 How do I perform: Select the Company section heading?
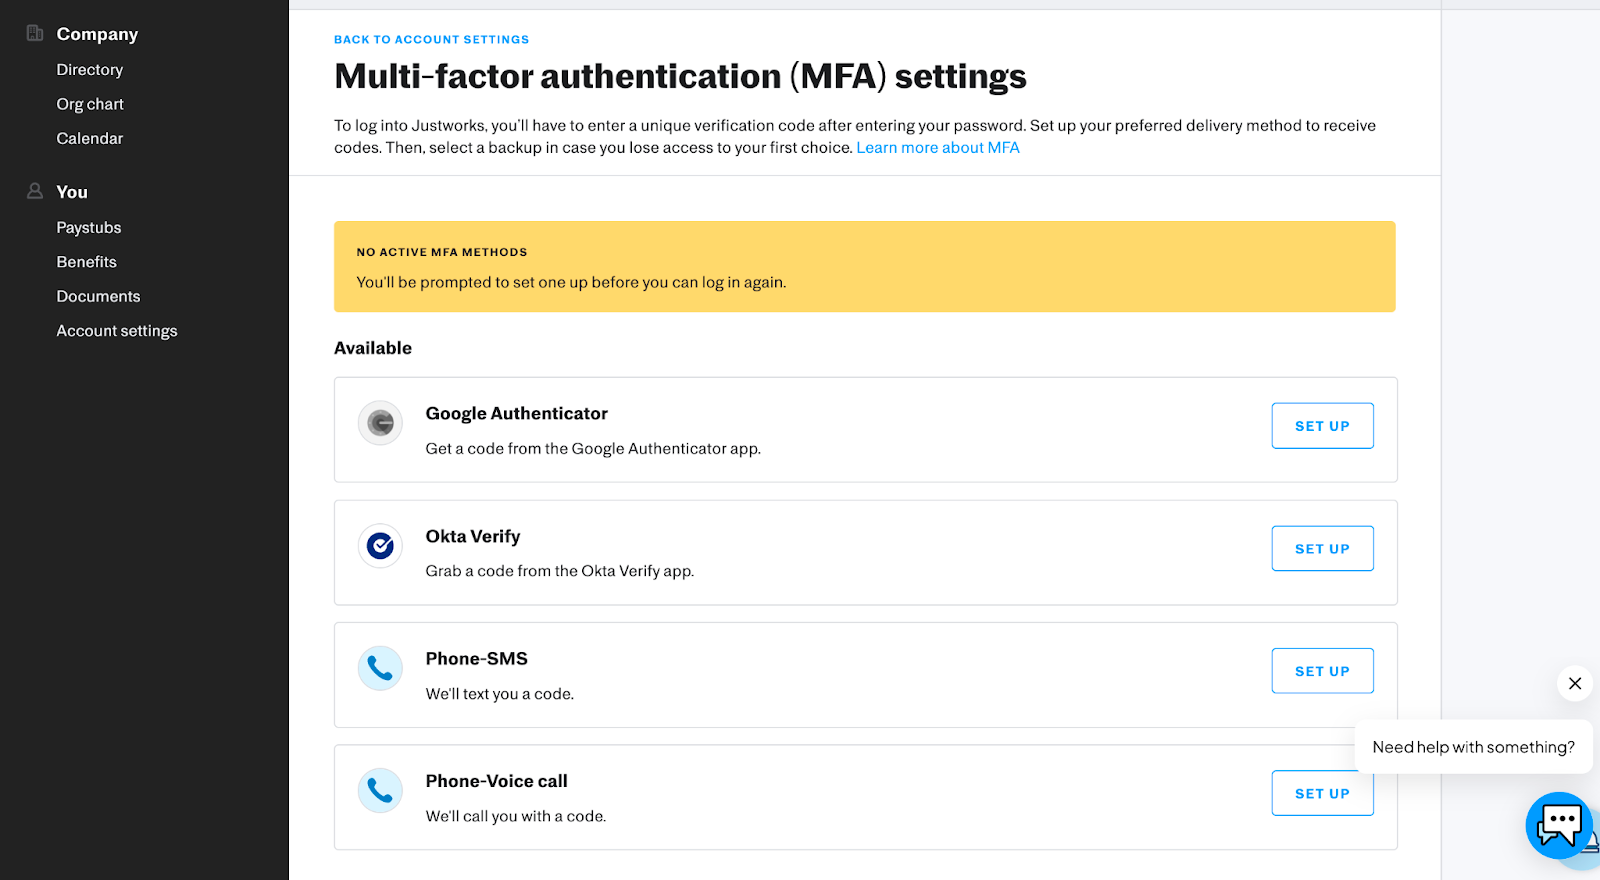coord(97,34)
